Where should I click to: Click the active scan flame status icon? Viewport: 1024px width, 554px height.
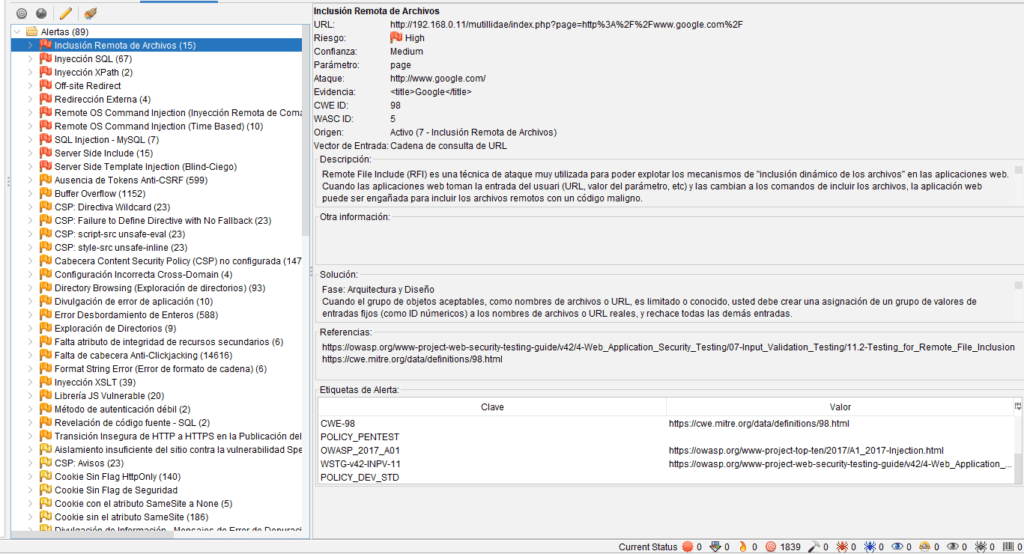(x=741, y=547)
